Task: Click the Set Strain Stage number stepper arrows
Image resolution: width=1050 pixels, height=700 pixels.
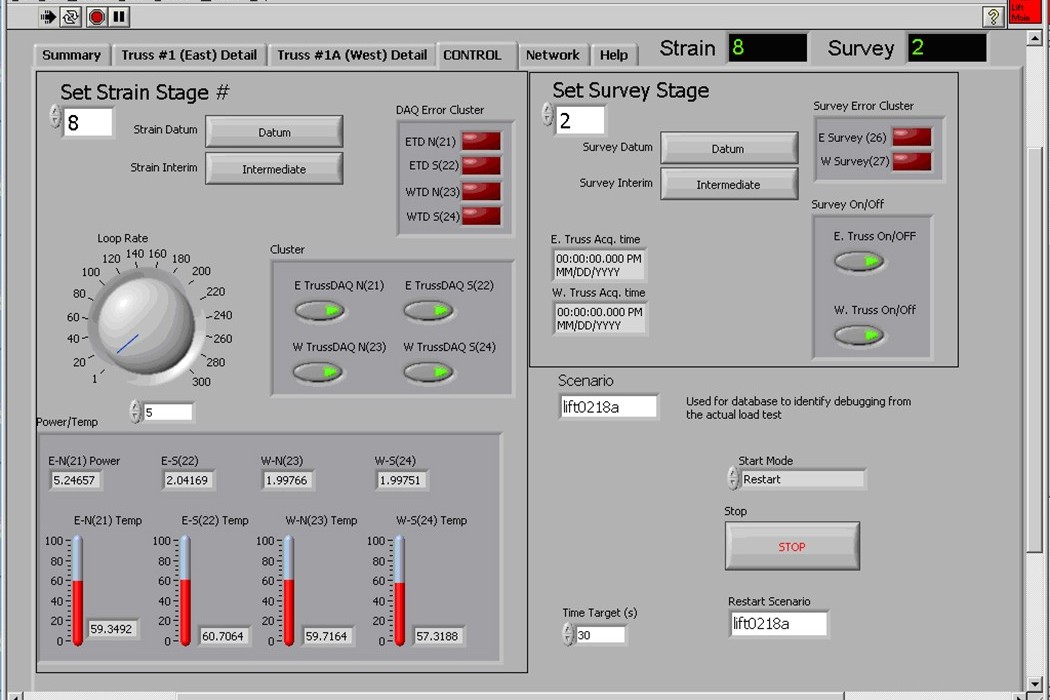Action: coord(55,118)
